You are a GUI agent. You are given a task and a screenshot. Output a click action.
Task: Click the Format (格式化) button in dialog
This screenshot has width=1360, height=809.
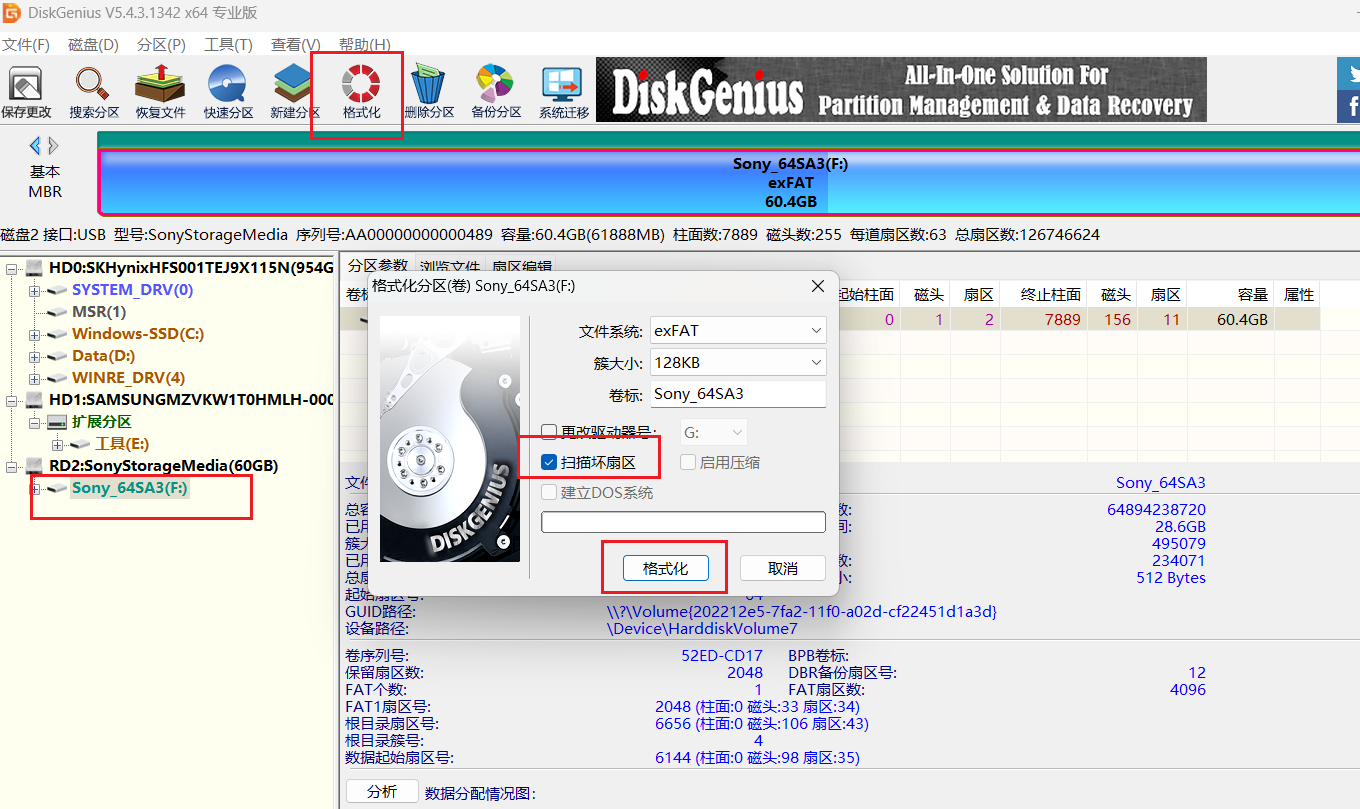pyautogui.click(x=665, y=568)
